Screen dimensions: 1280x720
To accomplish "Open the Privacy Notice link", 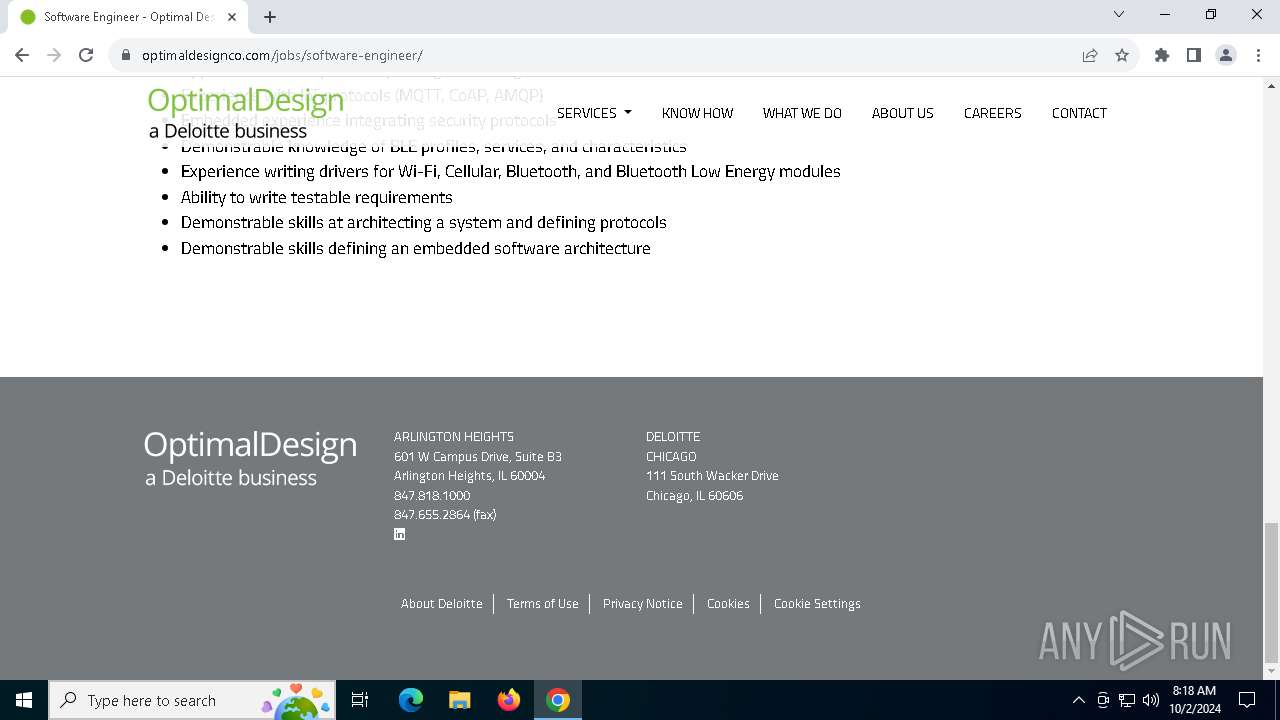I will click(x=642, y=604).
